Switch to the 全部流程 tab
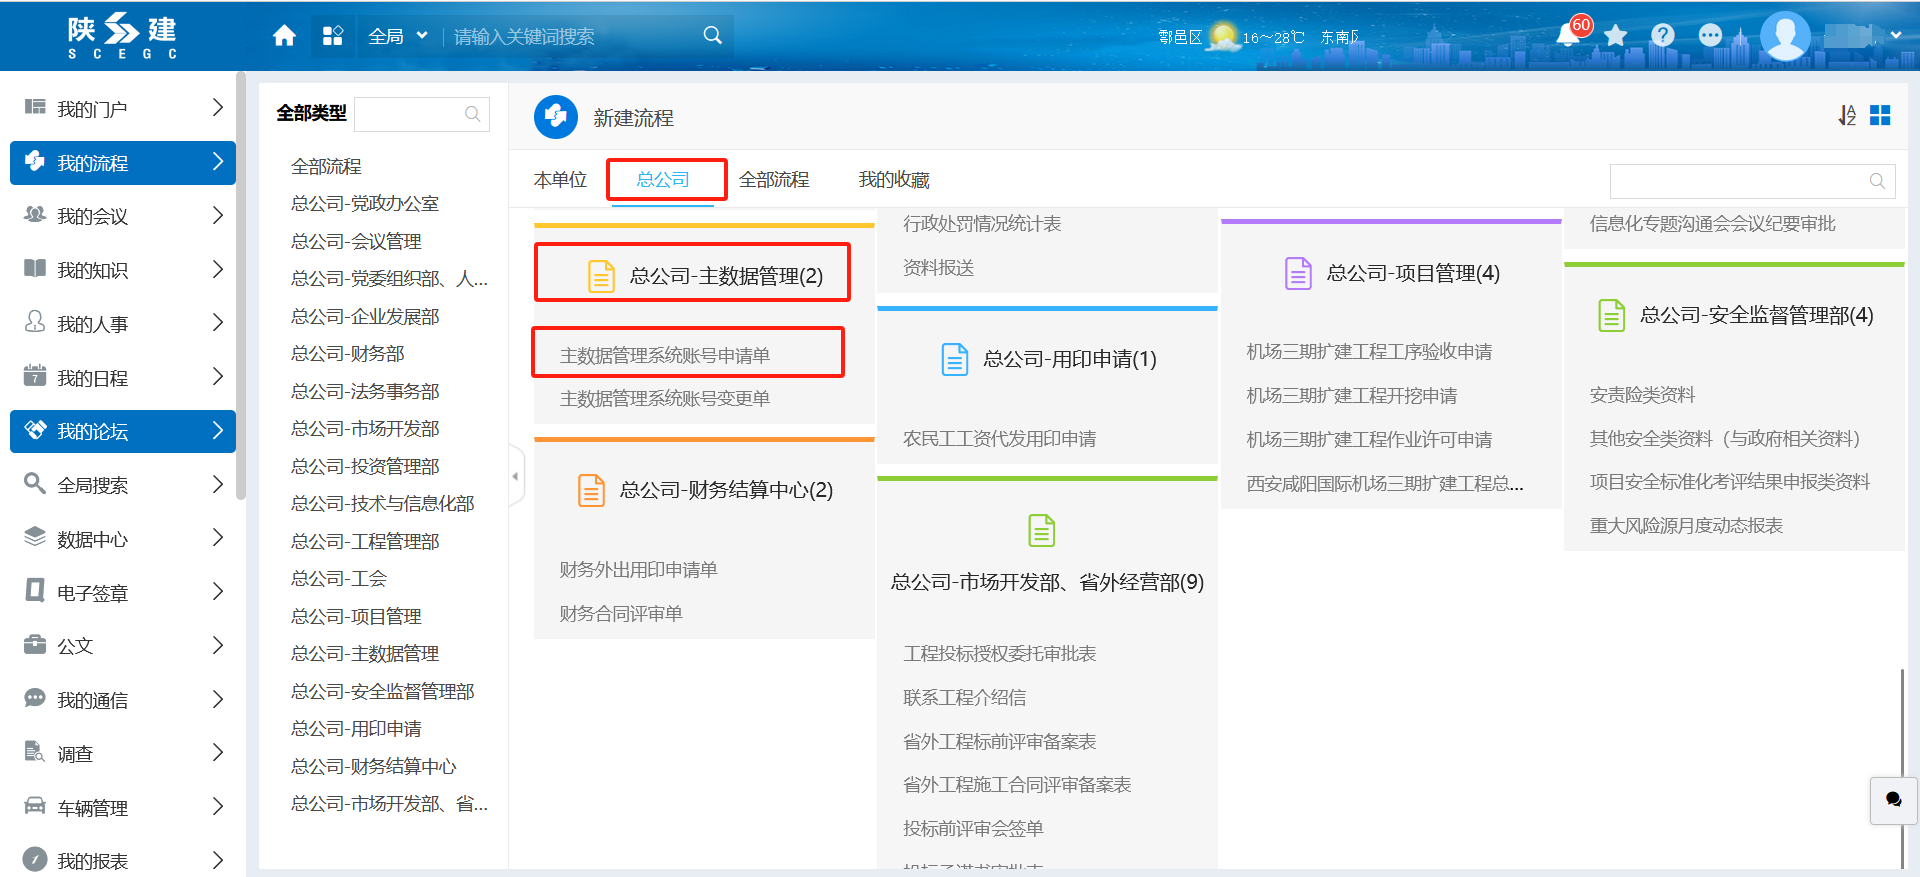This screenshot has width=1920, height=877. (x=774, y=180)
